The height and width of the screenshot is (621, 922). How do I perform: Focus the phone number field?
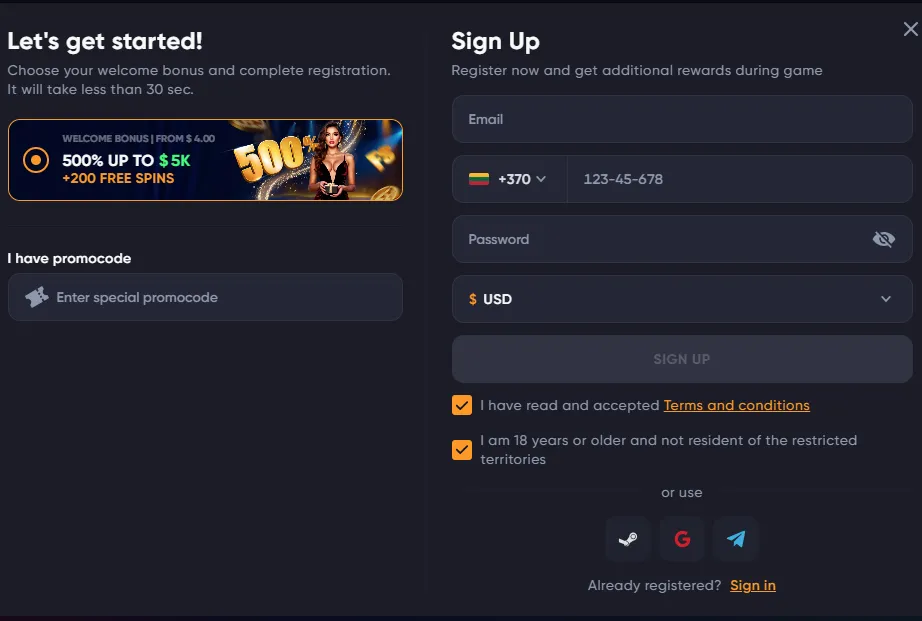tap(738, 179)
